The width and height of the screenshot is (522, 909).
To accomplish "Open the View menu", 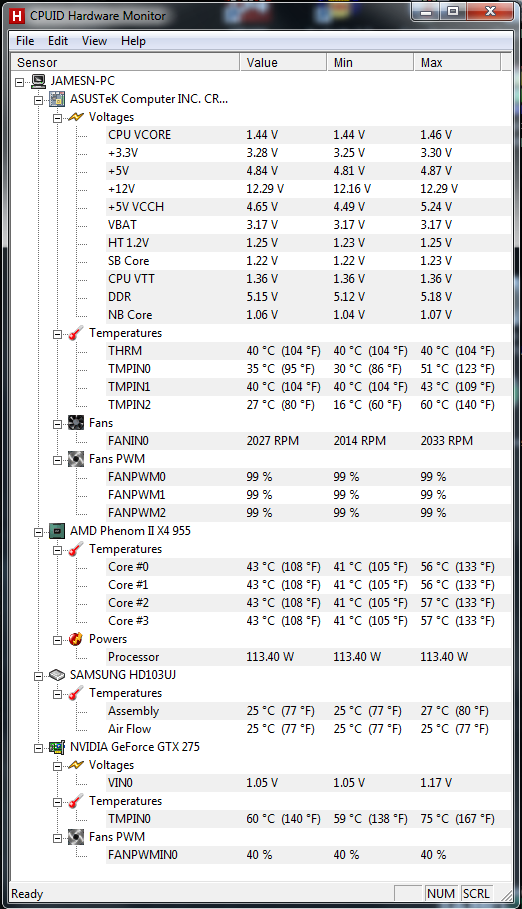I will 94,41.
